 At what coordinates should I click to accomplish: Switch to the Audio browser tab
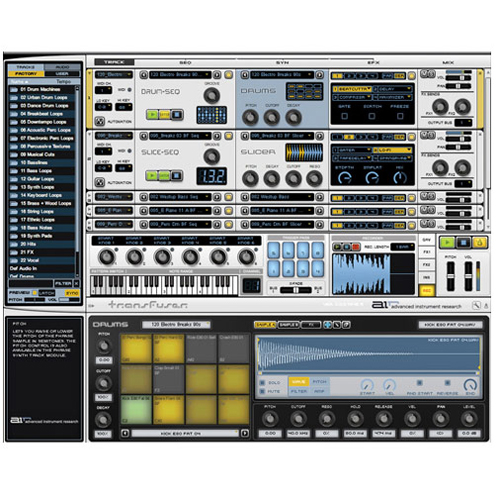tap(62, 67)
